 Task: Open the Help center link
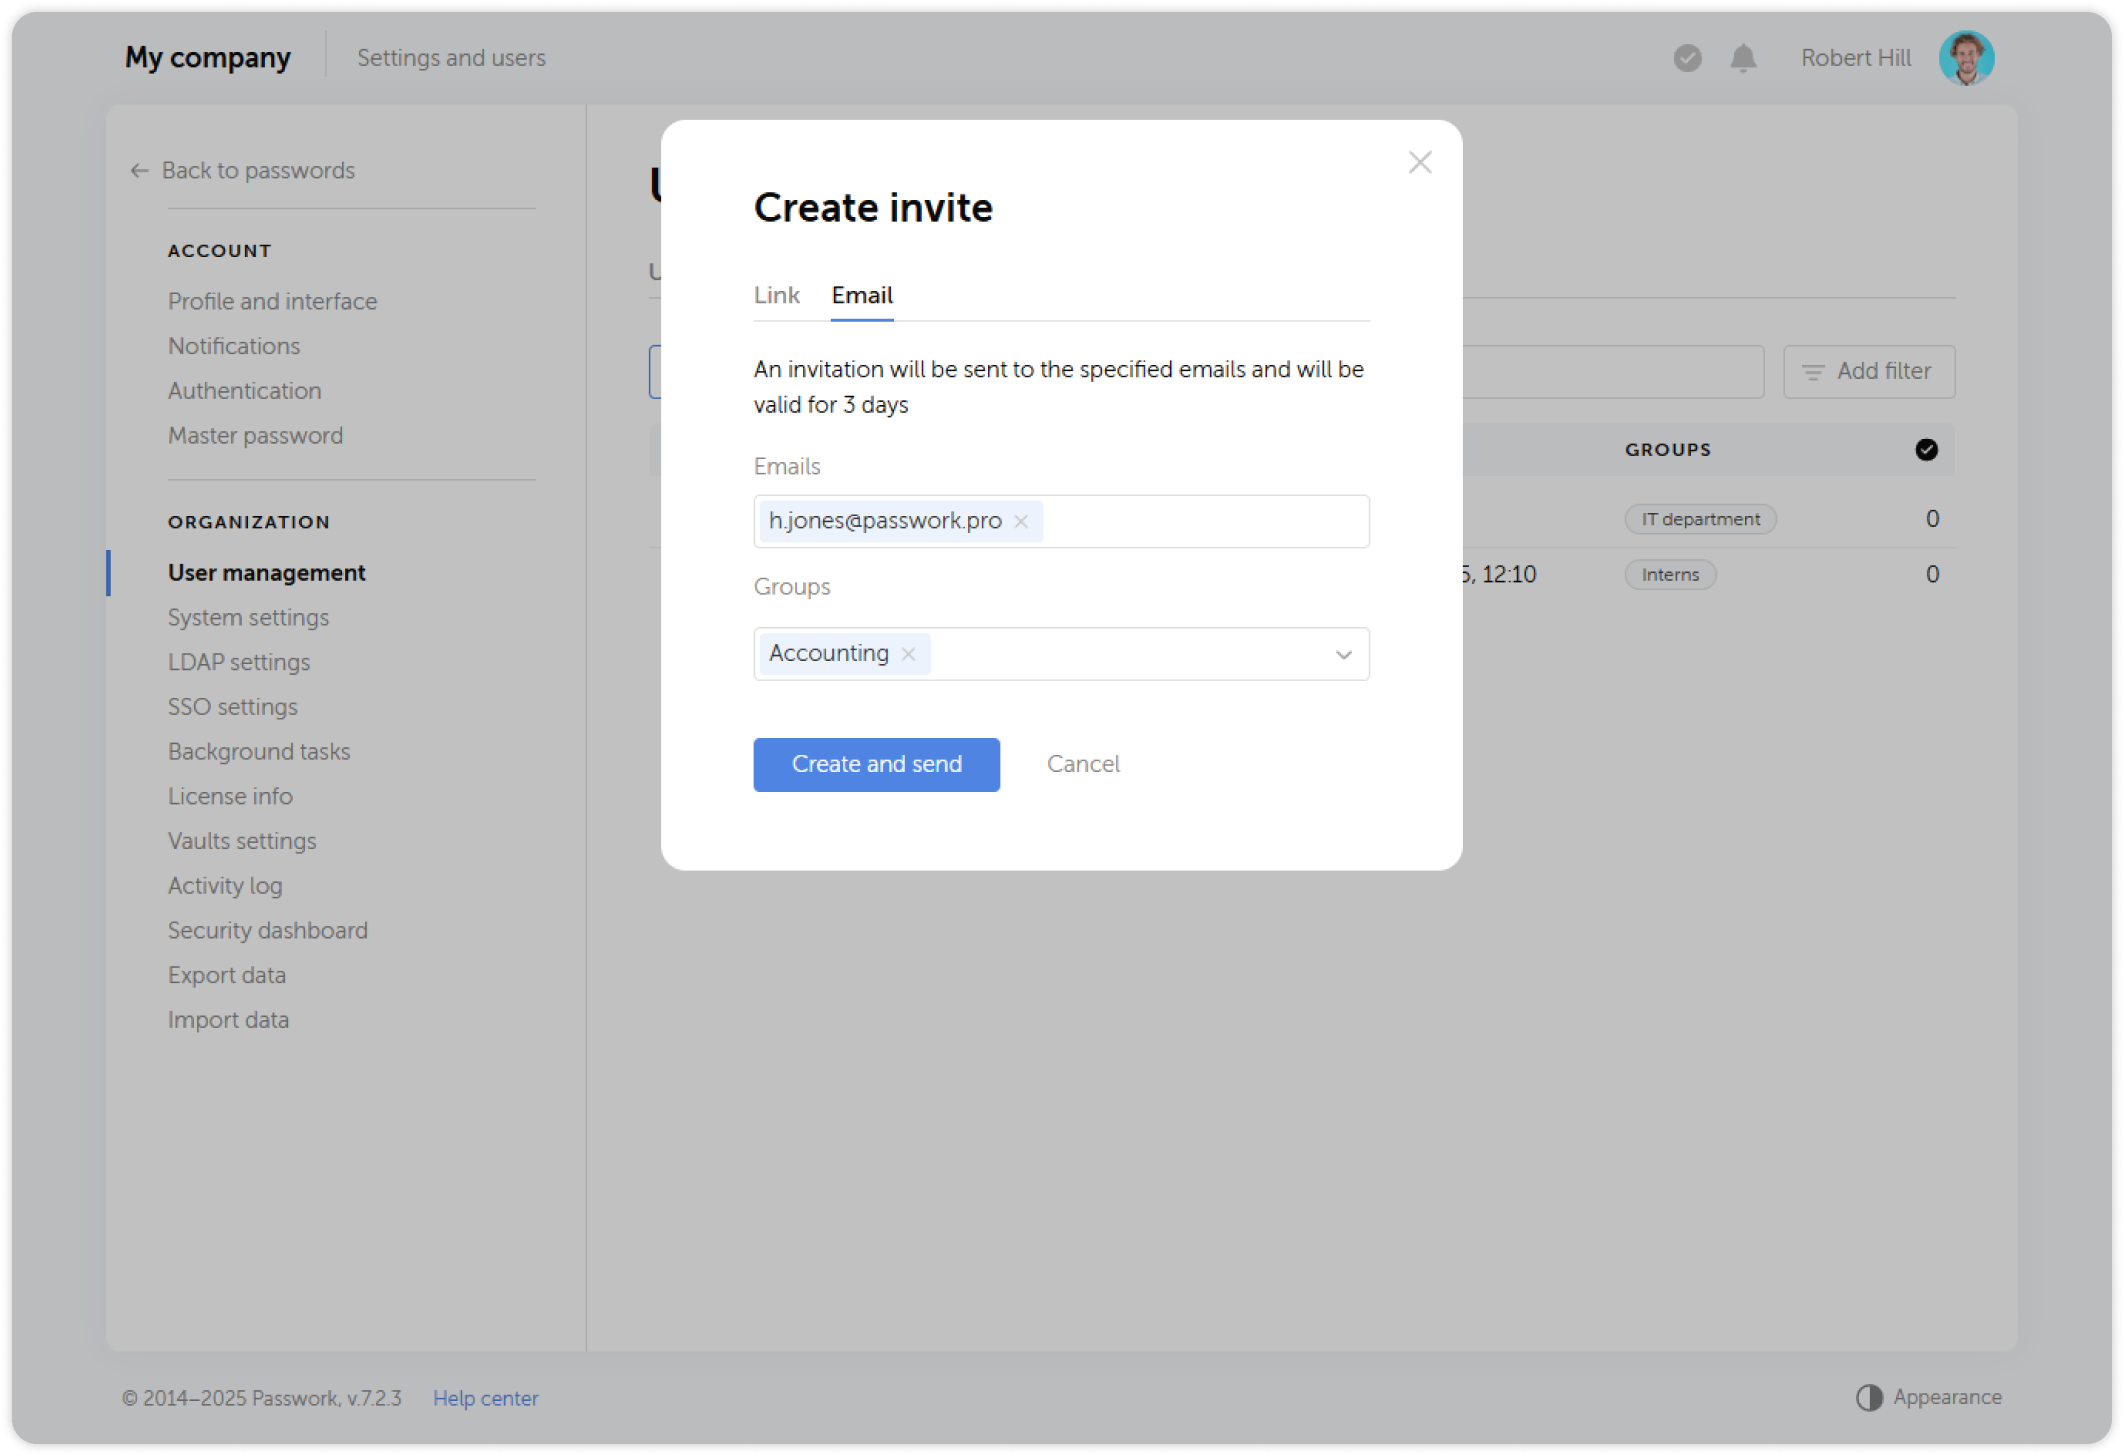coord(486,1397)
